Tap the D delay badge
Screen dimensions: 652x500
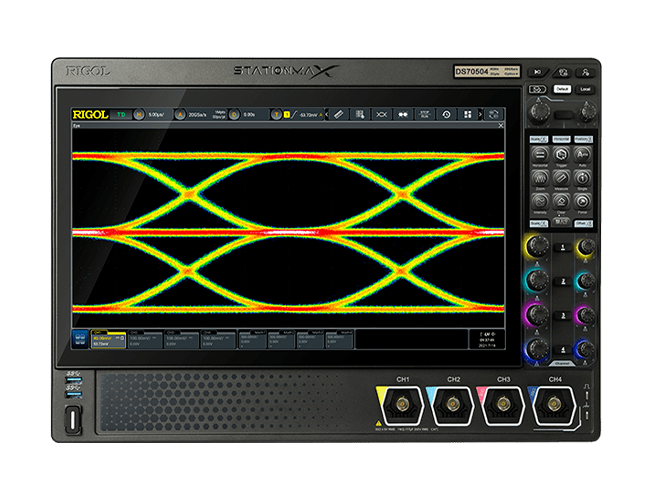234,114
